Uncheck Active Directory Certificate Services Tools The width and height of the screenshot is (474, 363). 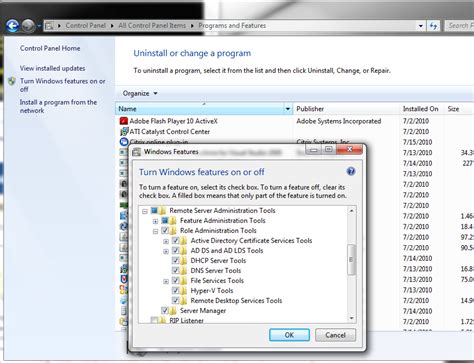175,240
